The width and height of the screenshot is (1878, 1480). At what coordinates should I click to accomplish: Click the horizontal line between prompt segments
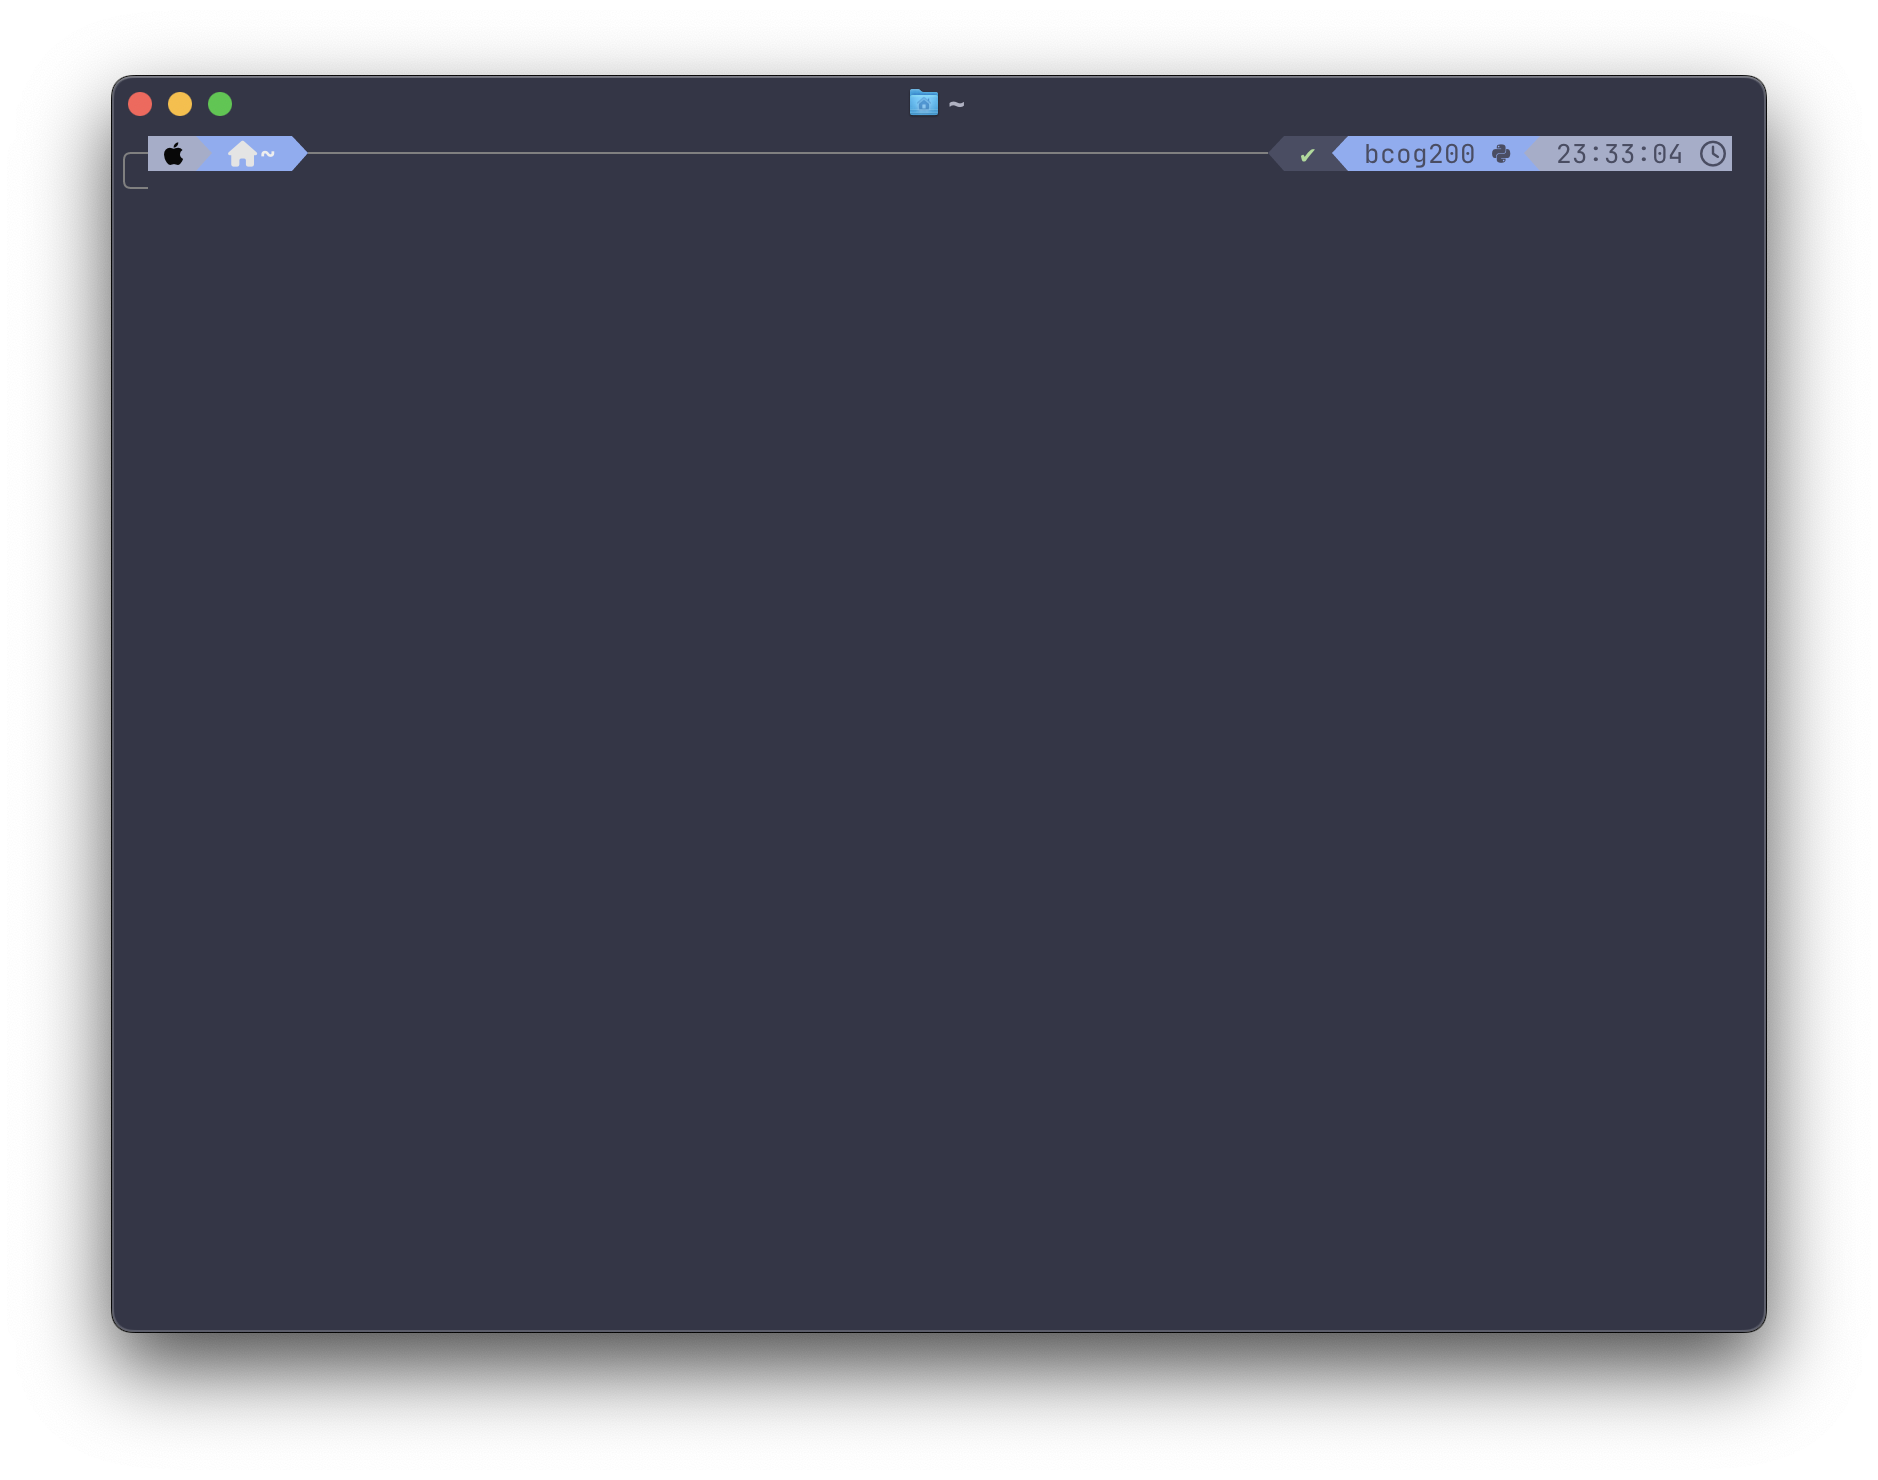(780, 153)
